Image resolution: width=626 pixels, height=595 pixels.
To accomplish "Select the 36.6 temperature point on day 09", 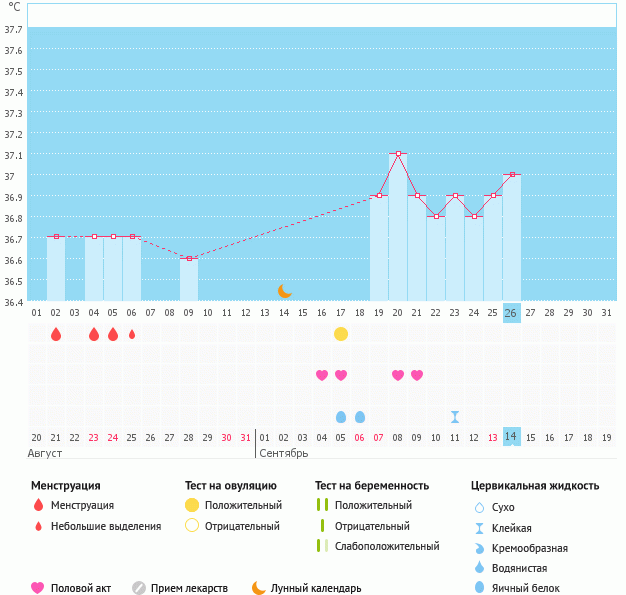I will [x=189, y=258].
